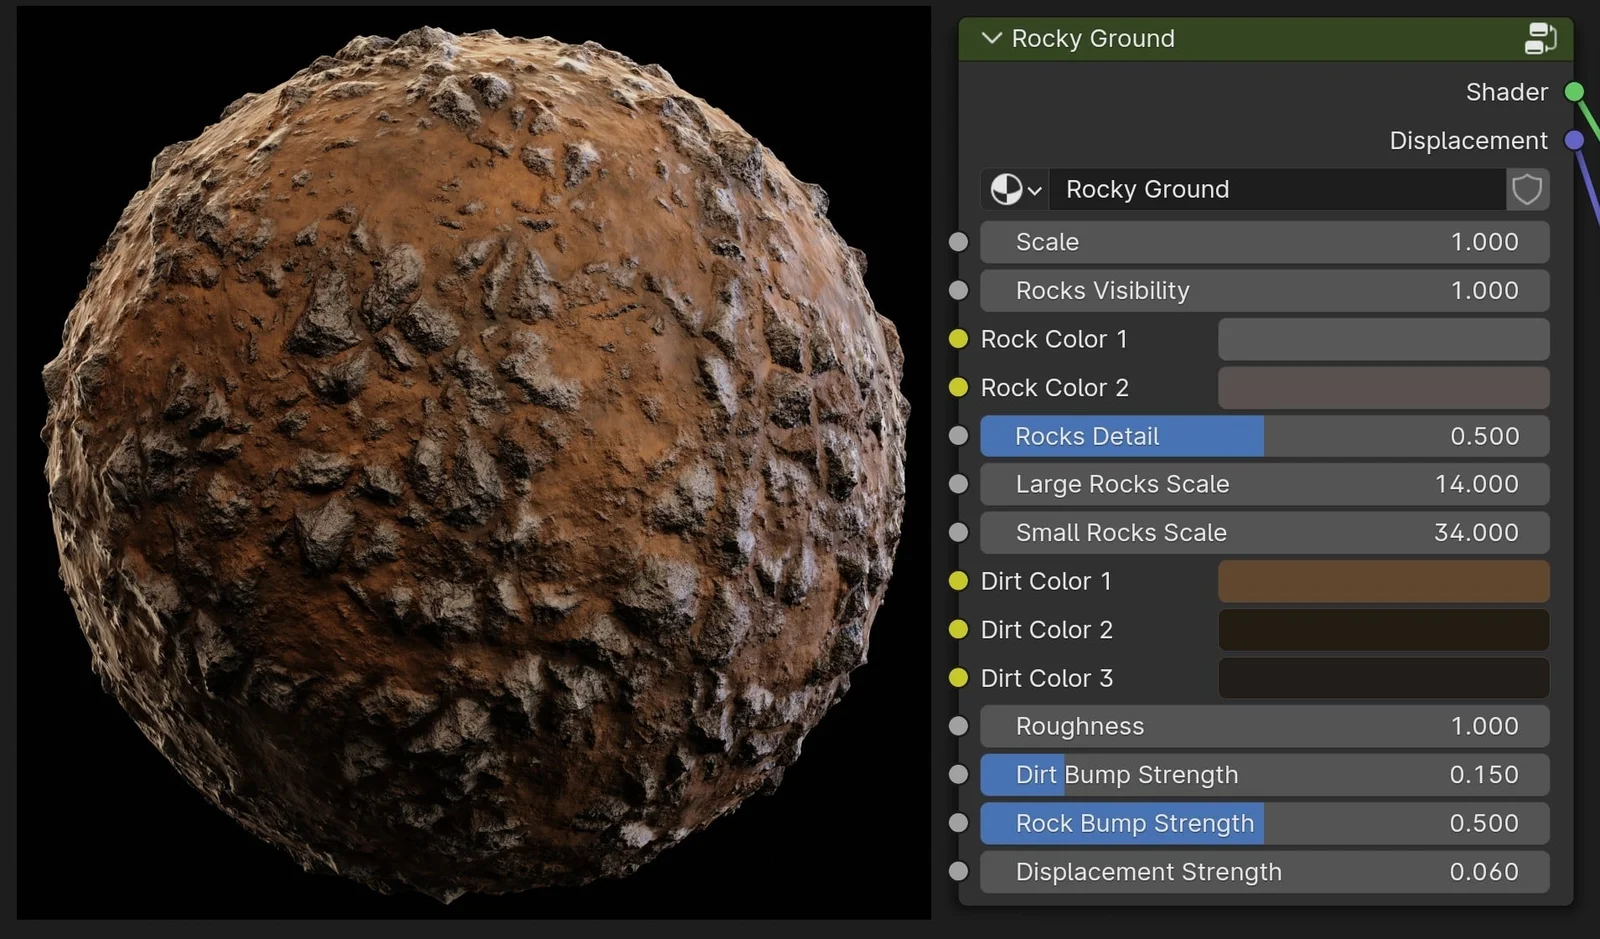The width and height of the screenshot is (1600, 939).
Task: Modify the Displacement Strength slider
Action: coord(1263,872)
